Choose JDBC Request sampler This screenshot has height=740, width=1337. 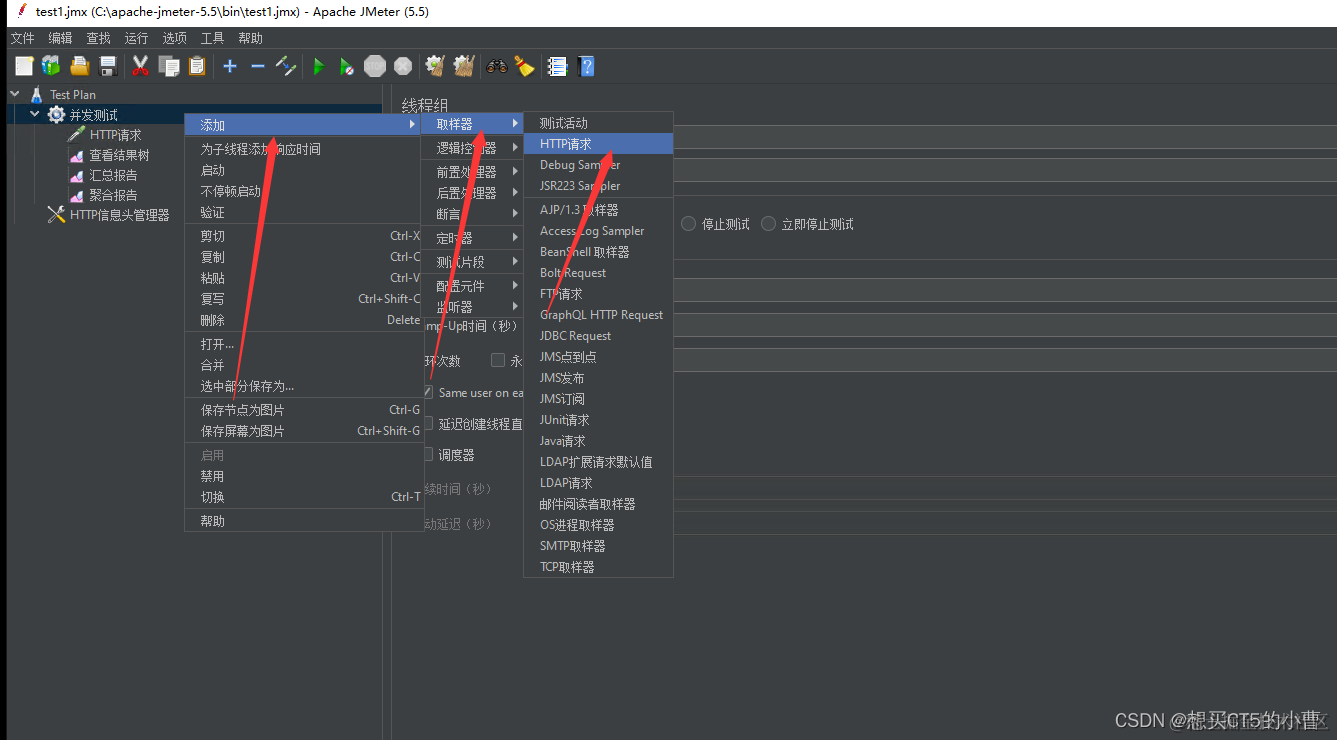coord(598,336)
